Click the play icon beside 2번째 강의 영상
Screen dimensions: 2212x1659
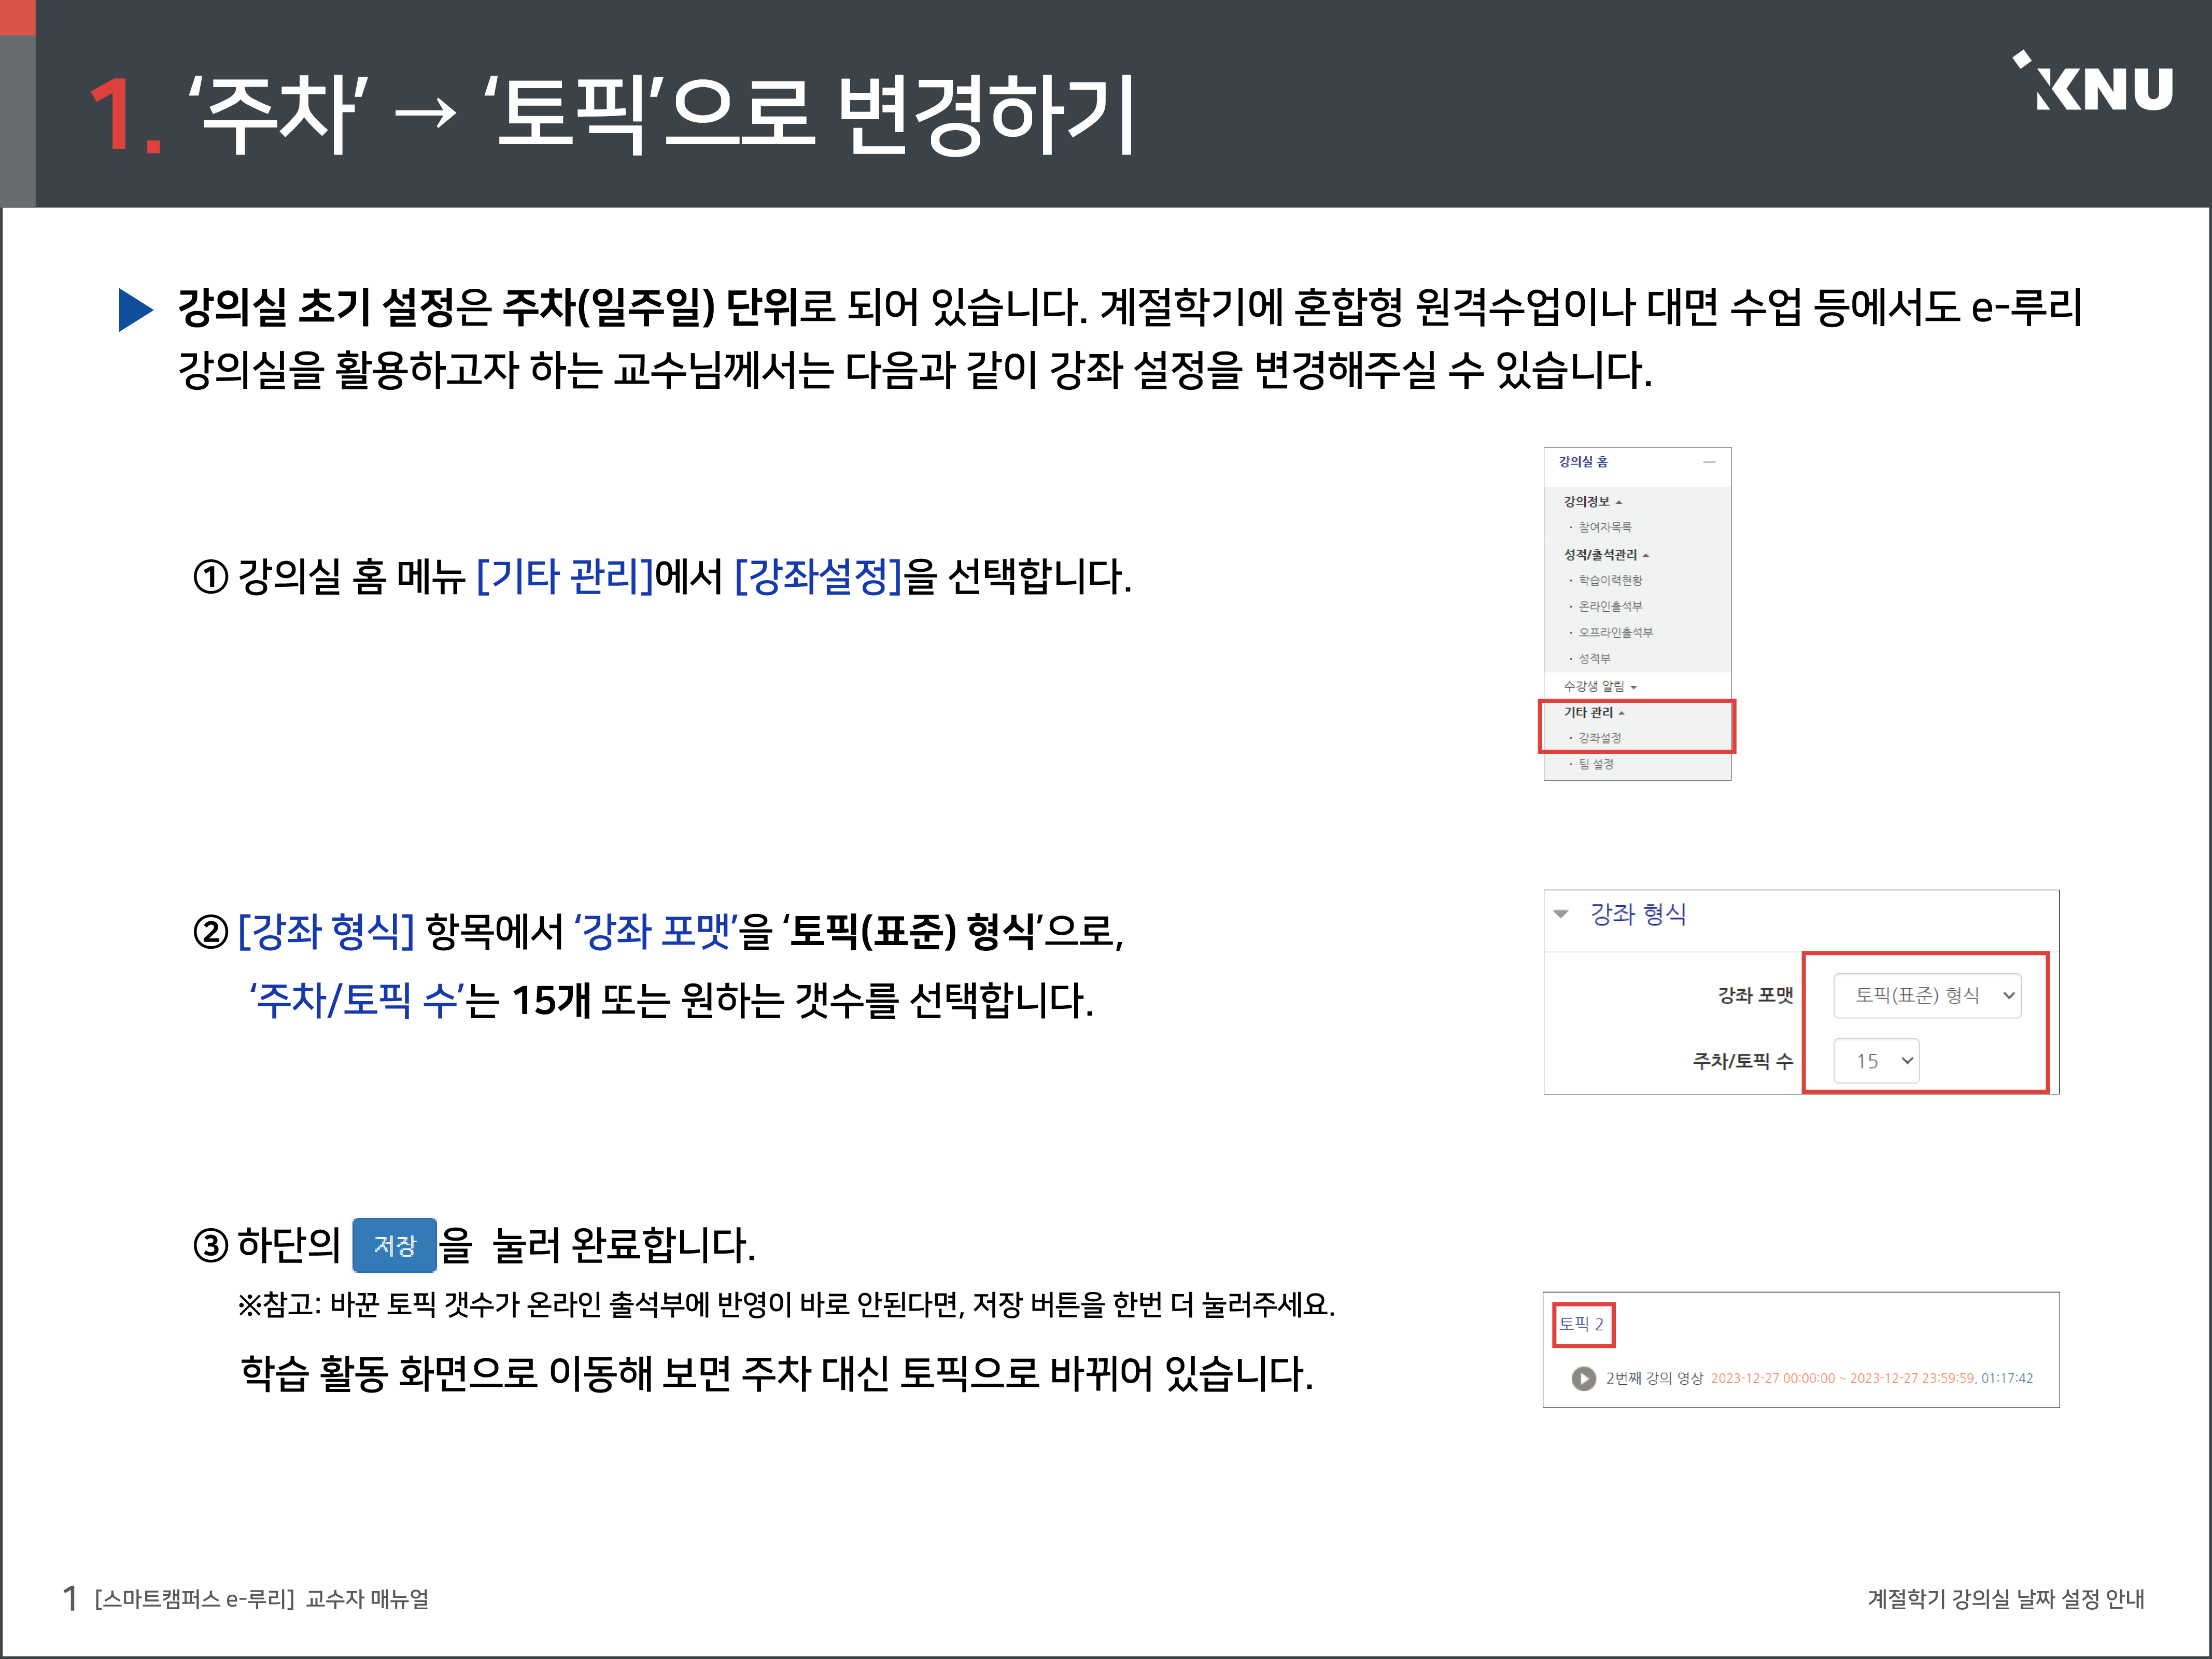tap(1583, 1378)
